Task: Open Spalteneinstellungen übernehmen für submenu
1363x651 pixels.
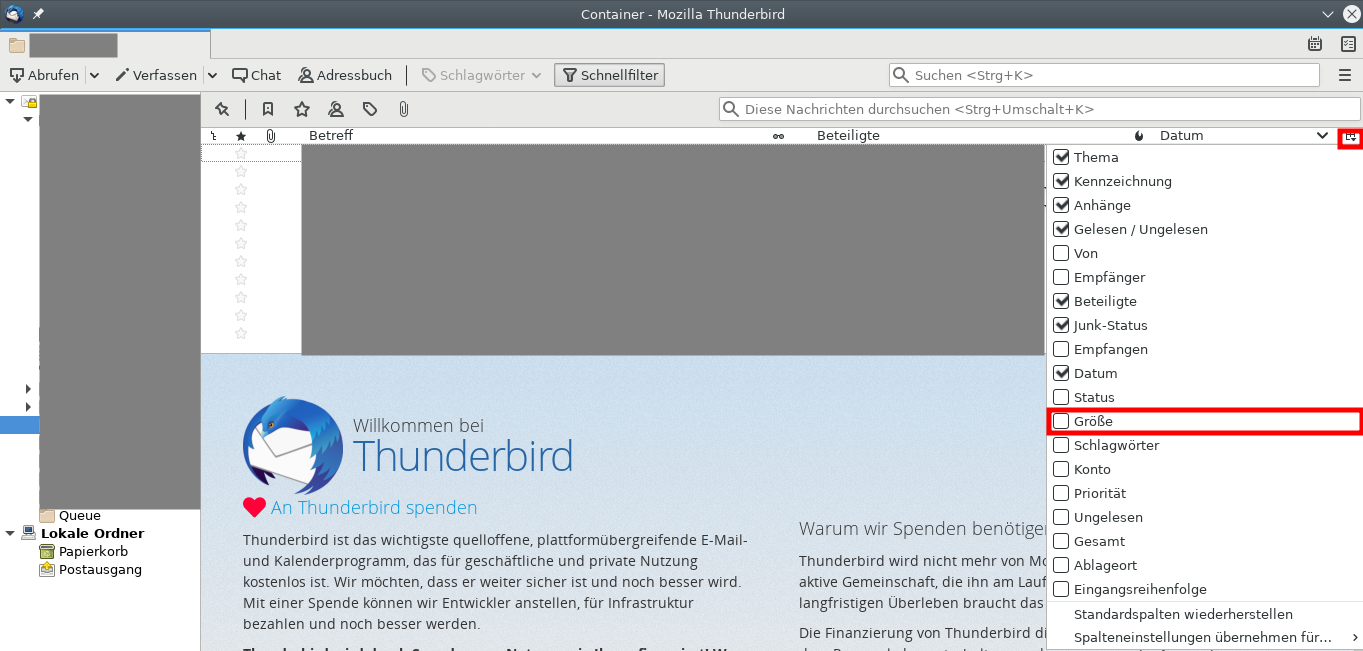Action: (x=1204, y=637)
